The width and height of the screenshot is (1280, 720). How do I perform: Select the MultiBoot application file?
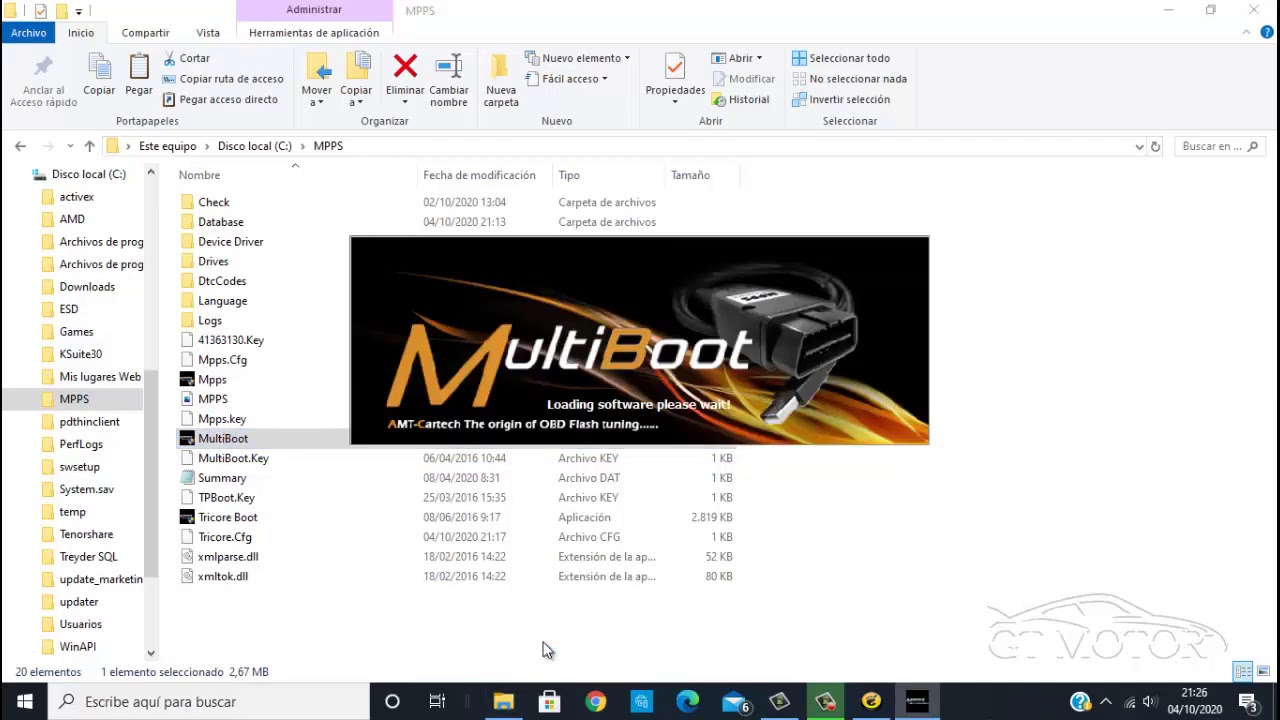tap(222, 438)
